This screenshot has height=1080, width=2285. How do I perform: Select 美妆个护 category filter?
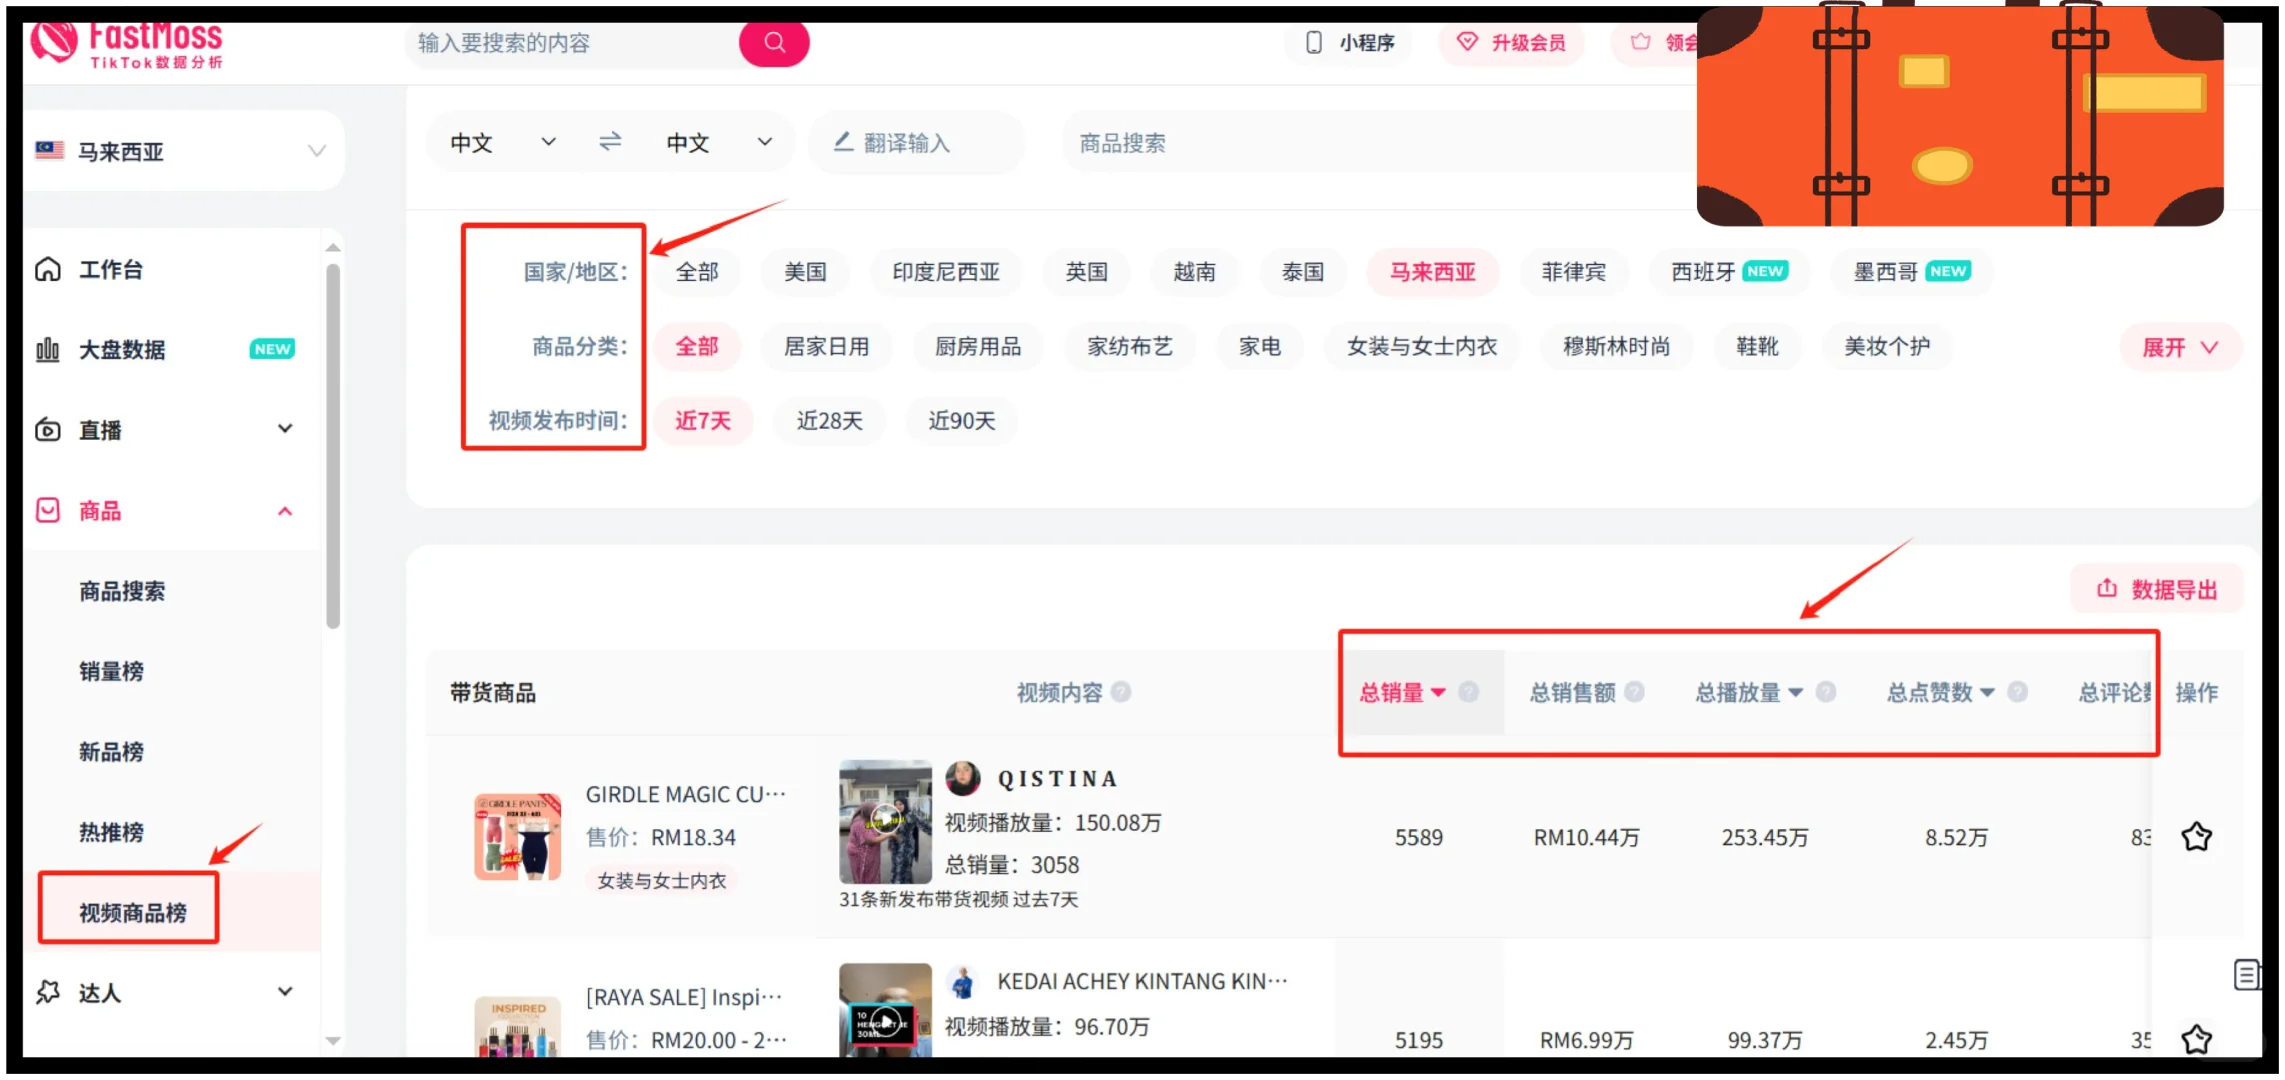click(1887, 347)
